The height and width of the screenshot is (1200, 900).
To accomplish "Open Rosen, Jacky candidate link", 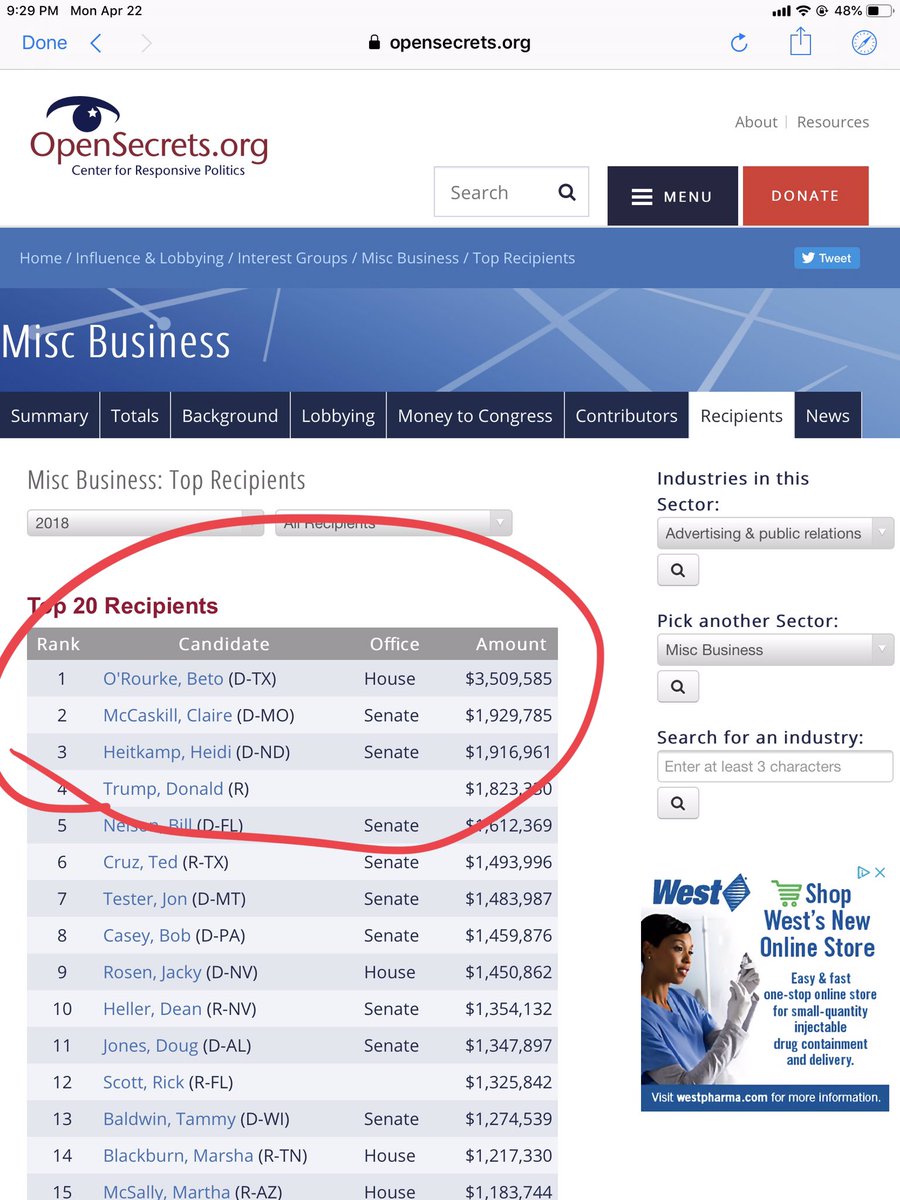I will [x=152, y=972].
